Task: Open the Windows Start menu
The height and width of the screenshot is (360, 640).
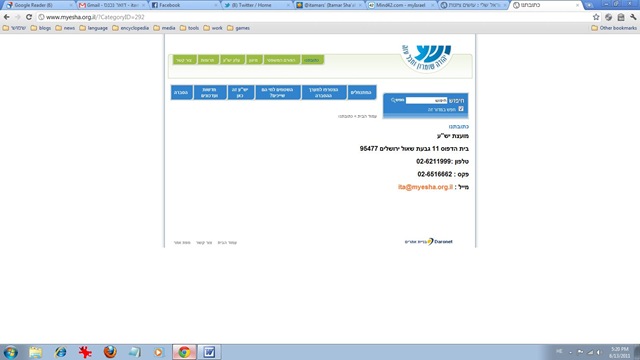Action: point(11,352)
